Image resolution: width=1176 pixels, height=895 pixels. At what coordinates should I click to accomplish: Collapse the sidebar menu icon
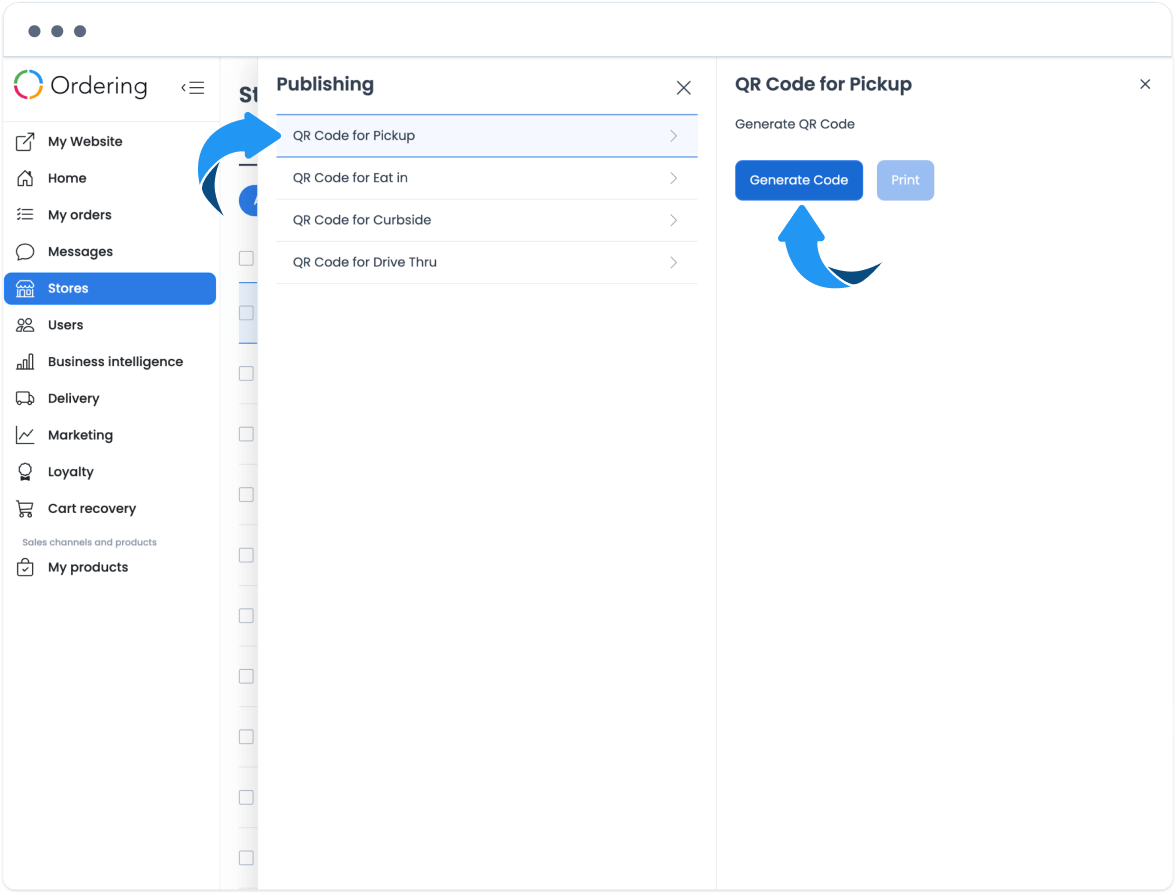point(193,88)
